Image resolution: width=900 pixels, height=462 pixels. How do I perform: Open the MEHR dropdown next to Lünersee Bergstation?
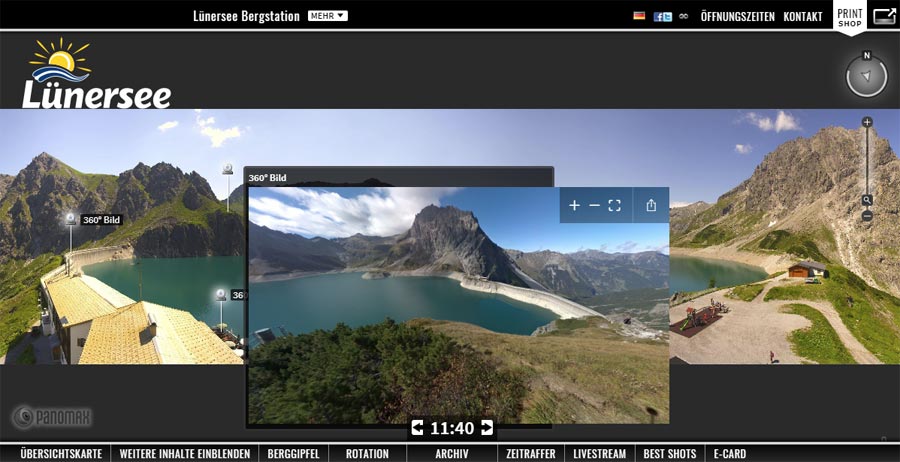328,16
